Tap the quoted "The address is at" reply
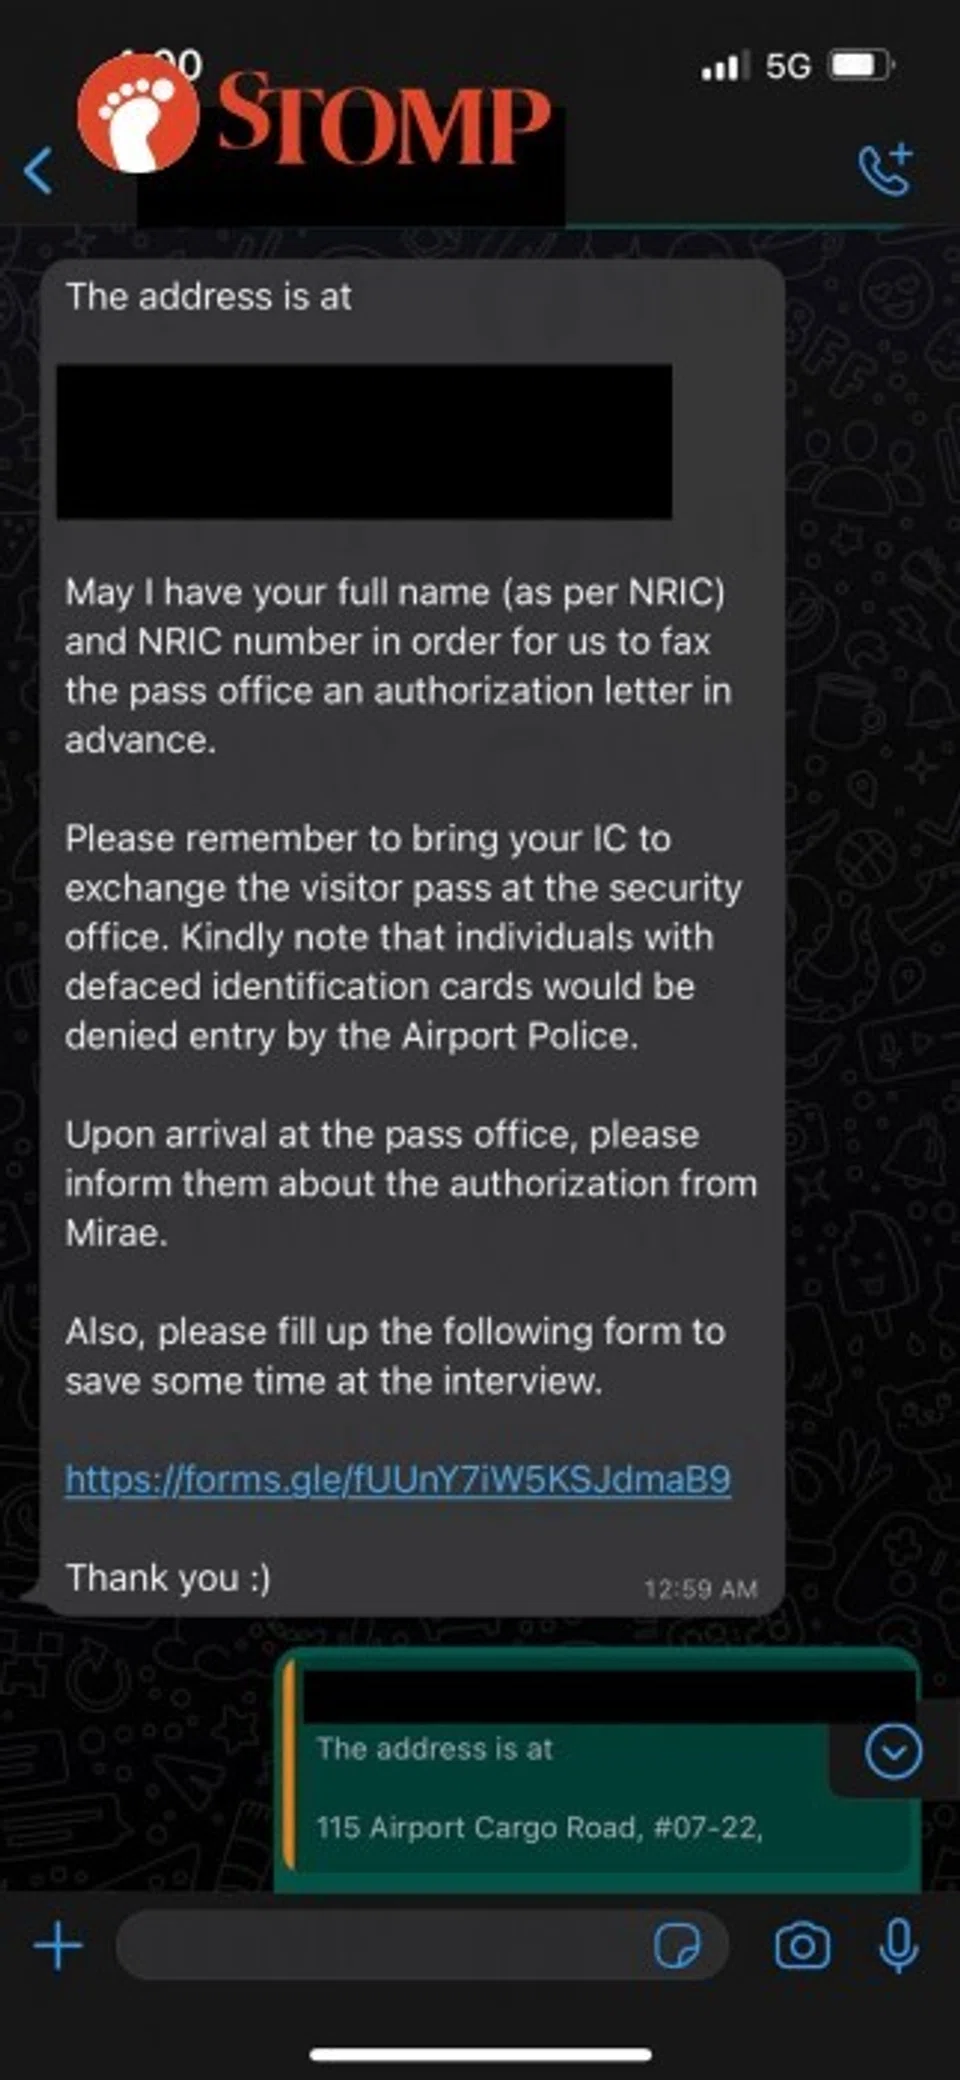960x2080 pixels. [x=435, y=1749]
